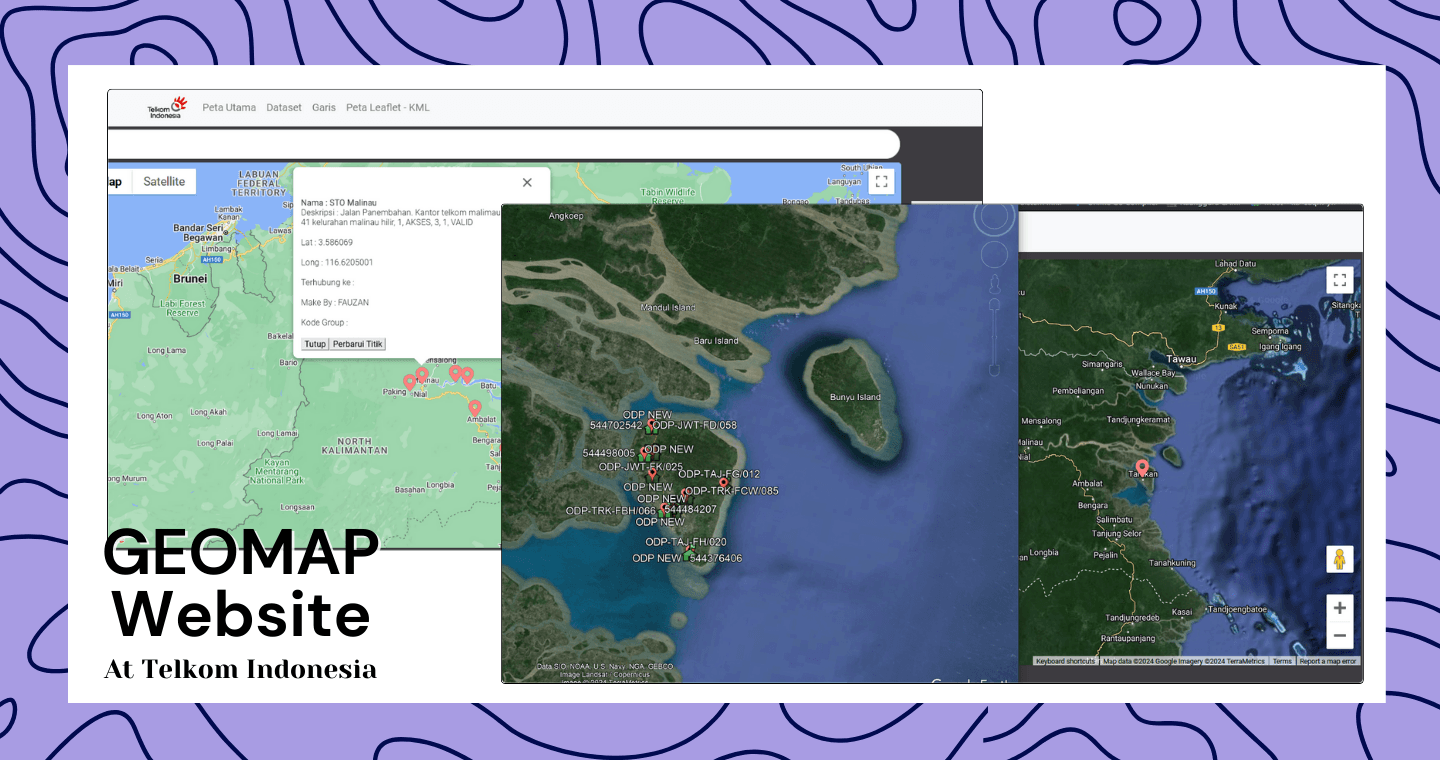Toggle fullscreen on the left roadmap
1440x760 pixels.
(881, 181)
